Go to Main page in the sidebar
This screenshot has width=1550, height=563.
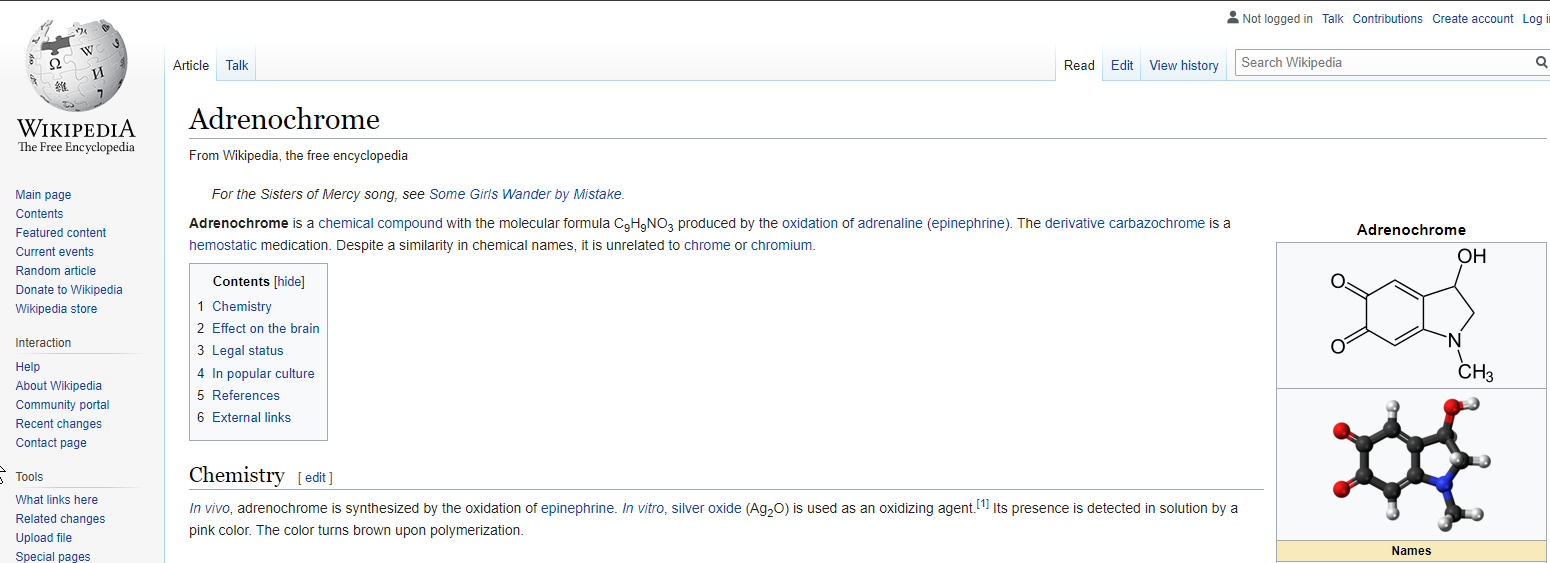tap(43, 195)
